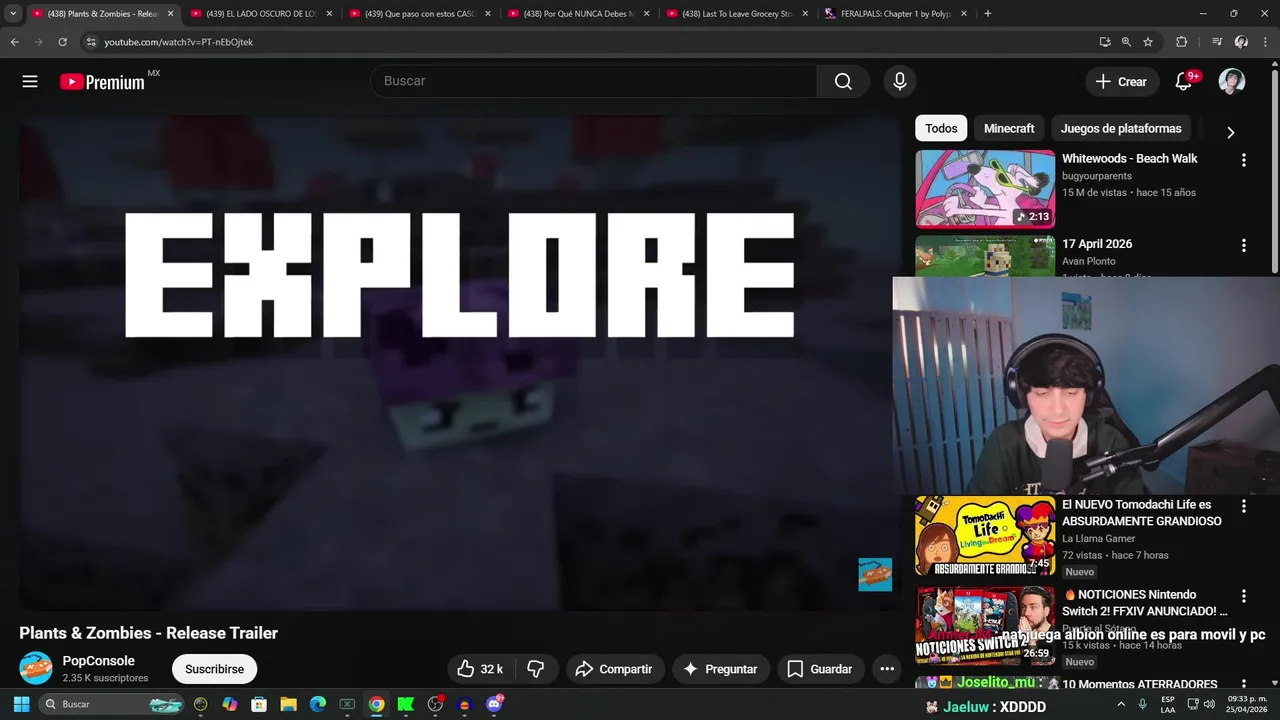Open Whitewoods Beach Walk thumbnail
This screenshot has height=720, width=1280.
pyautogui.click(x=985, y=189)
